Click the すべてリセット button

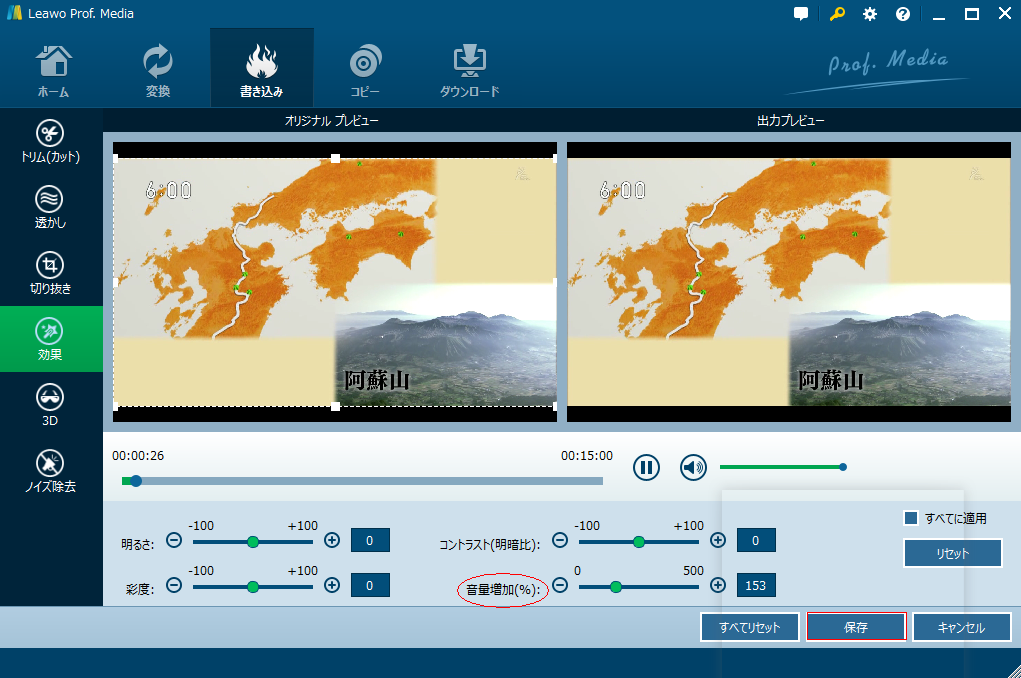(750, 628)
